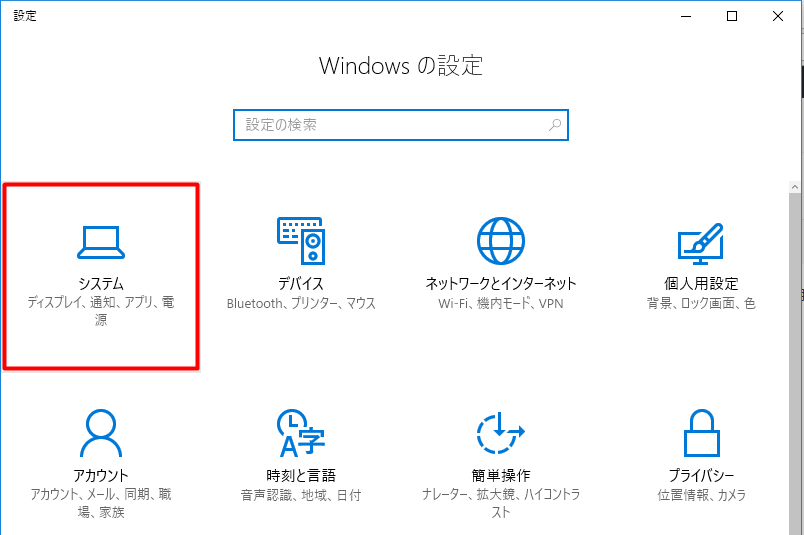Click the scrollbar up arrow
This screenshot has width=804, height=535.
click(795, 187)
